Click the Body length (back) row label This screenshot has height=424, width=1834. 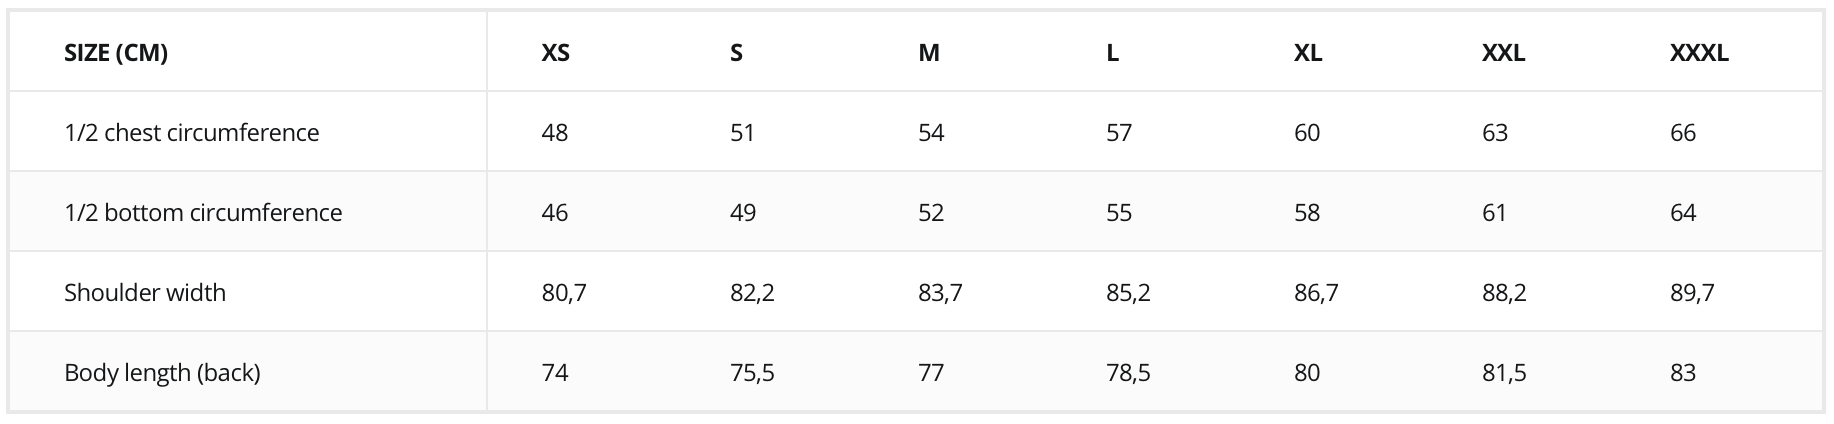pos(162,373)
